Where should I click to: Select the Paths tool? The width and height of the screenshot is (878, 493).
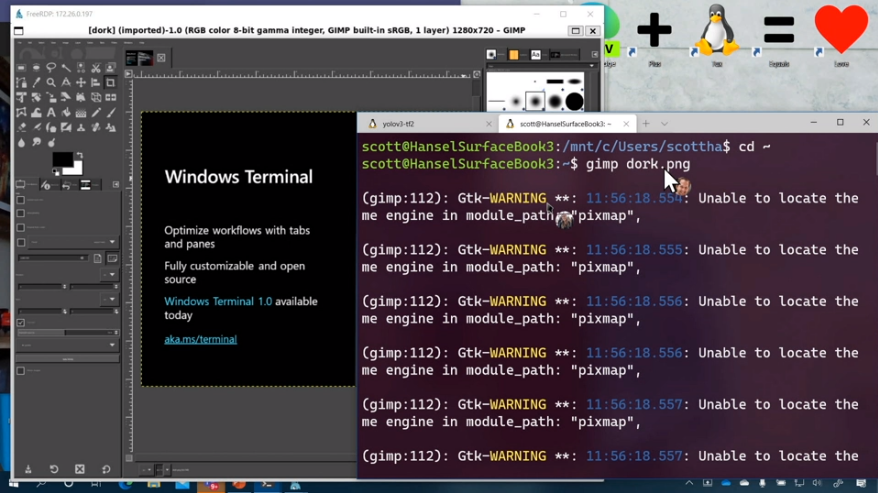21,82
